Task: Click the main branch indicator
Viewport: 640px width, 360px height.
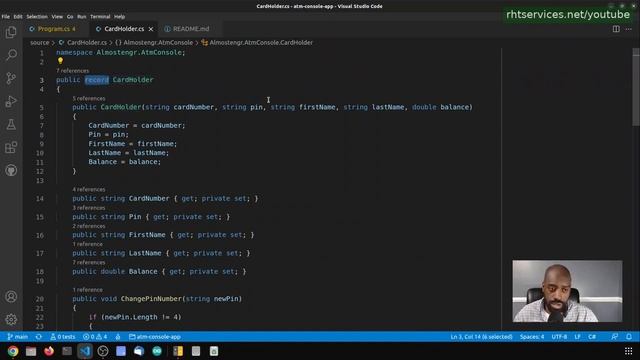Action: 18,337
